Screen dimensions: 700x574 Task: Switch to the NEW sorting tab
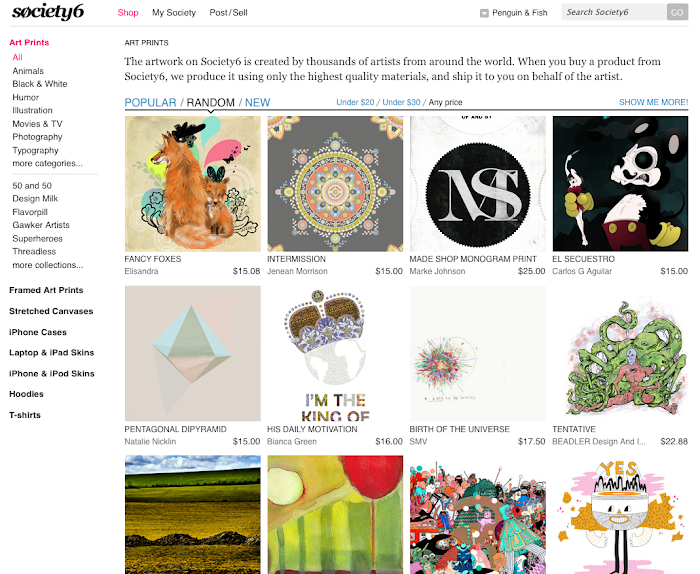[258, 103]
